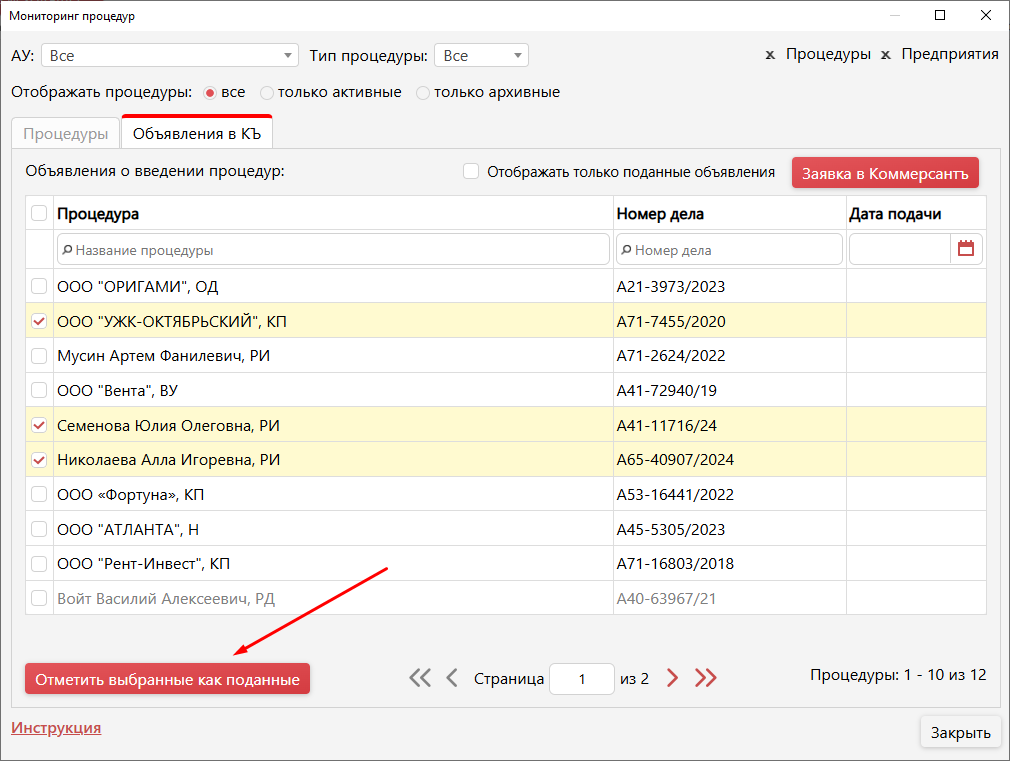Select 'только архивные' radio option

pos(423,93)
